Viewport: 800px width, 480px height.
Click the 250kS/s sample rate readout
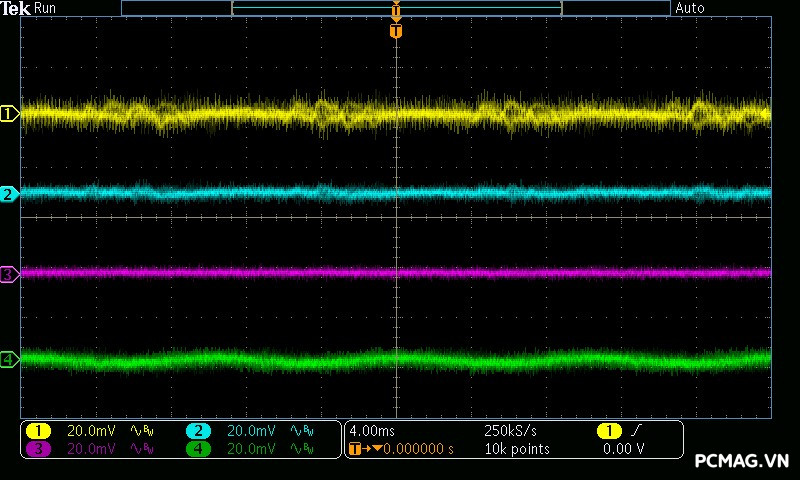pyautogui.click(x=510, y=430)
